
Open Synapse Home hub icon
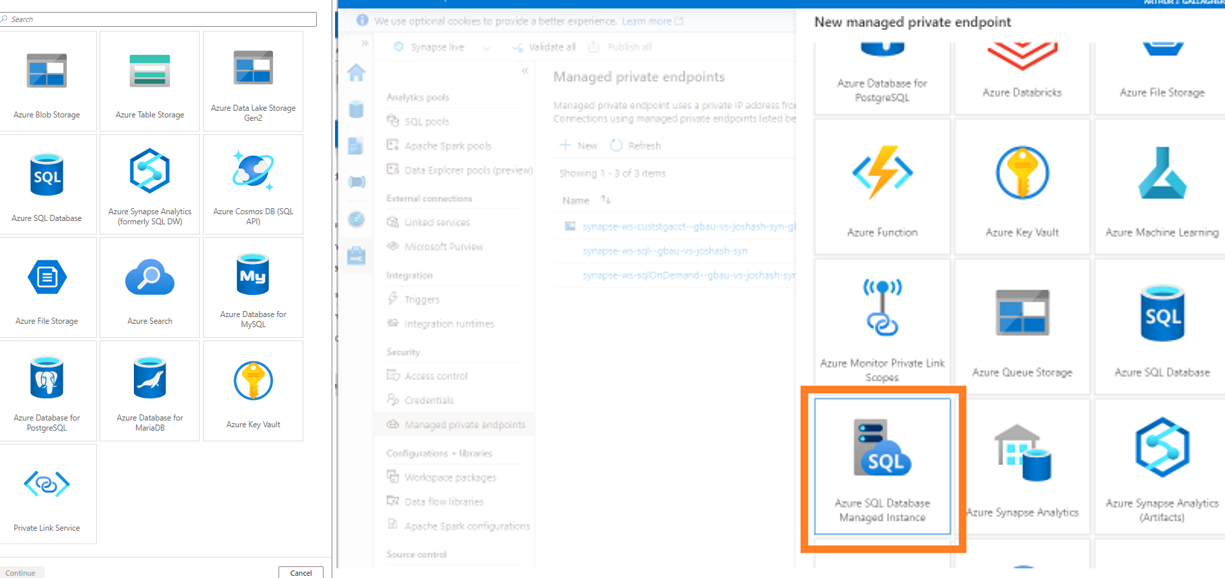tap(357, 73)
